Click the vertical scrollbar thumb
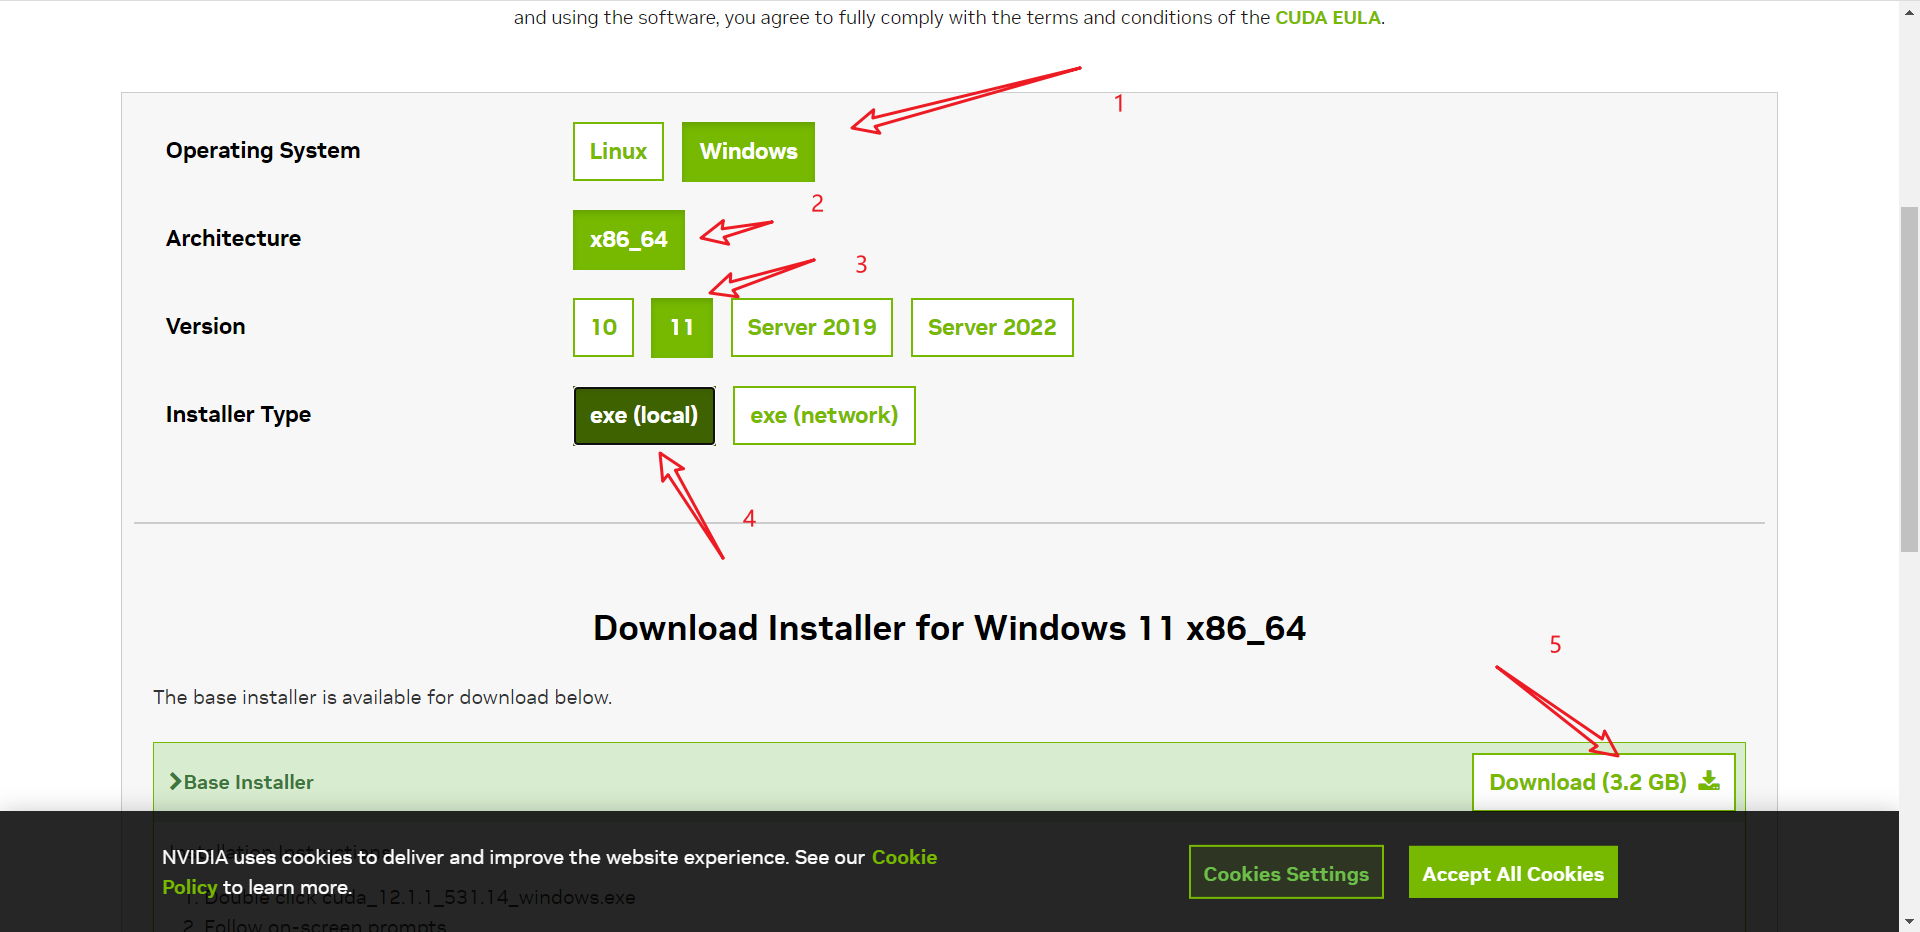 (1909, 378)
